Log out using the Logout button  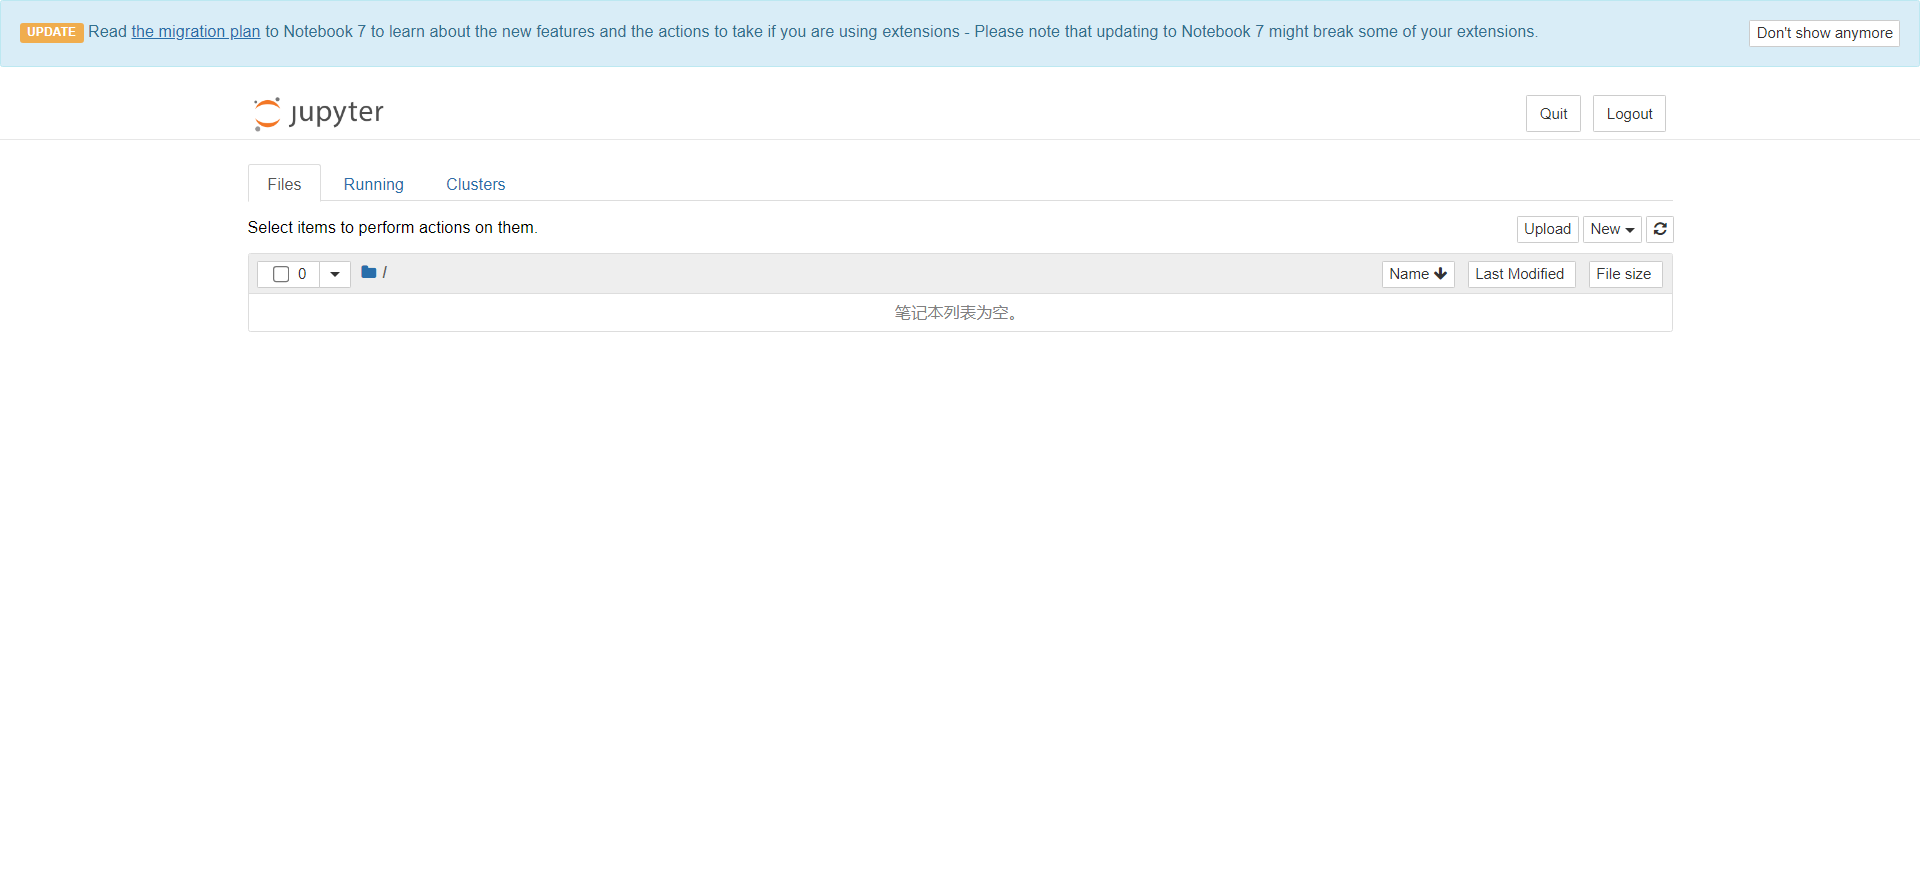point(1628,114)
